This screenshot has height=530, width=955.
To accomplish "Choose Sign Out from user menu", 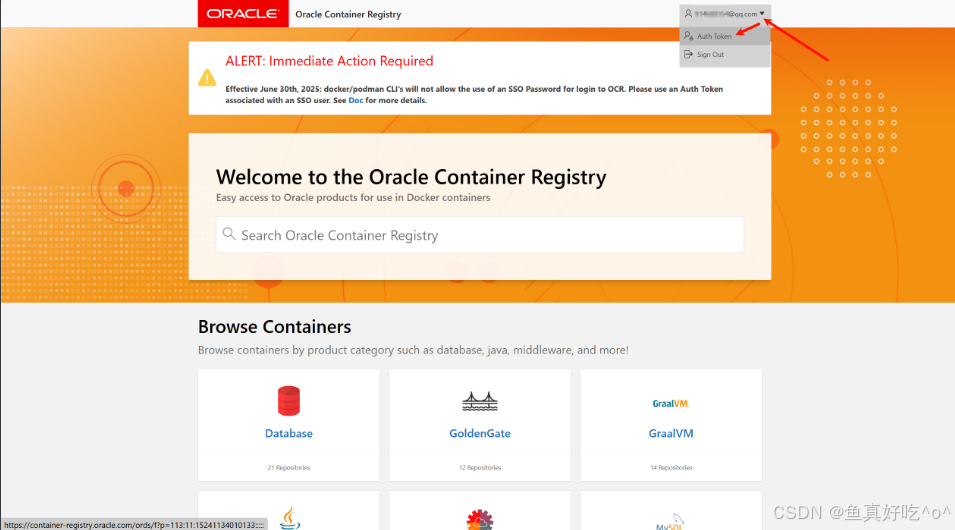I will (x=710, y=55).
